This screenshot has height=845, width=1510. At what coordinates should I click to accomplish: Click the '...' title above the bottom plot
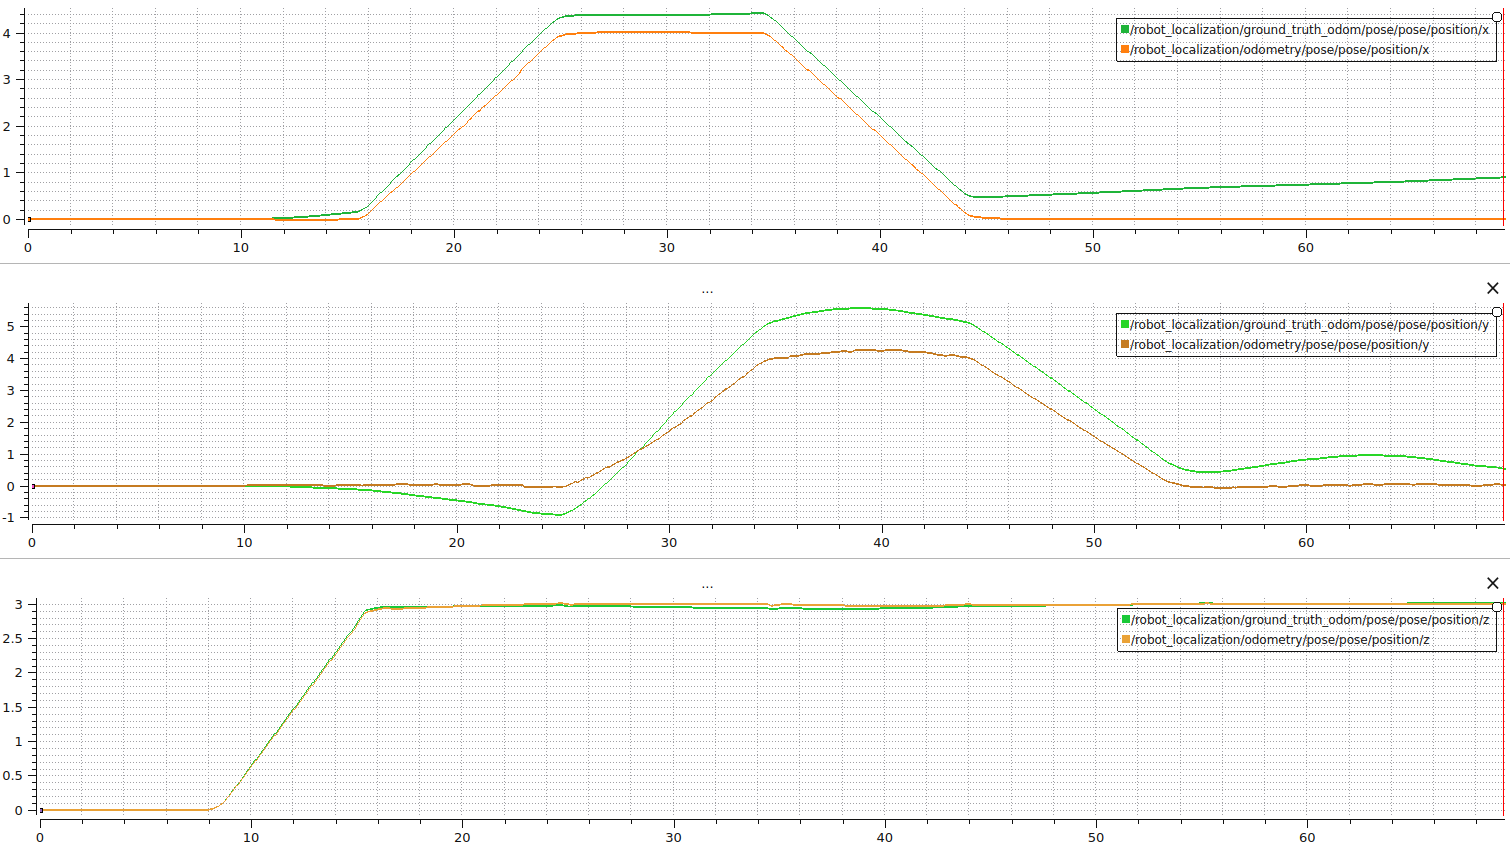click(x=707, y=585)
